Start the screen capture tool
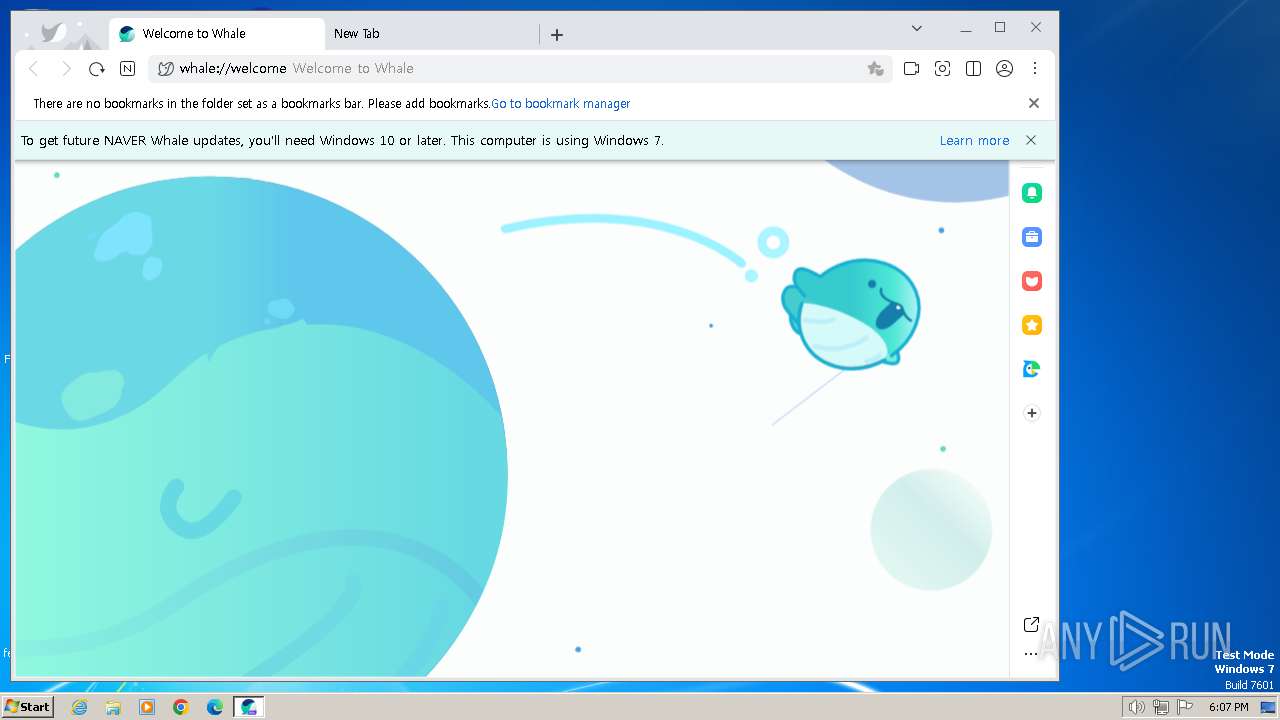The height and width of the screenshot is (720, 1280). pyautogui.click(x=942, y=69)
